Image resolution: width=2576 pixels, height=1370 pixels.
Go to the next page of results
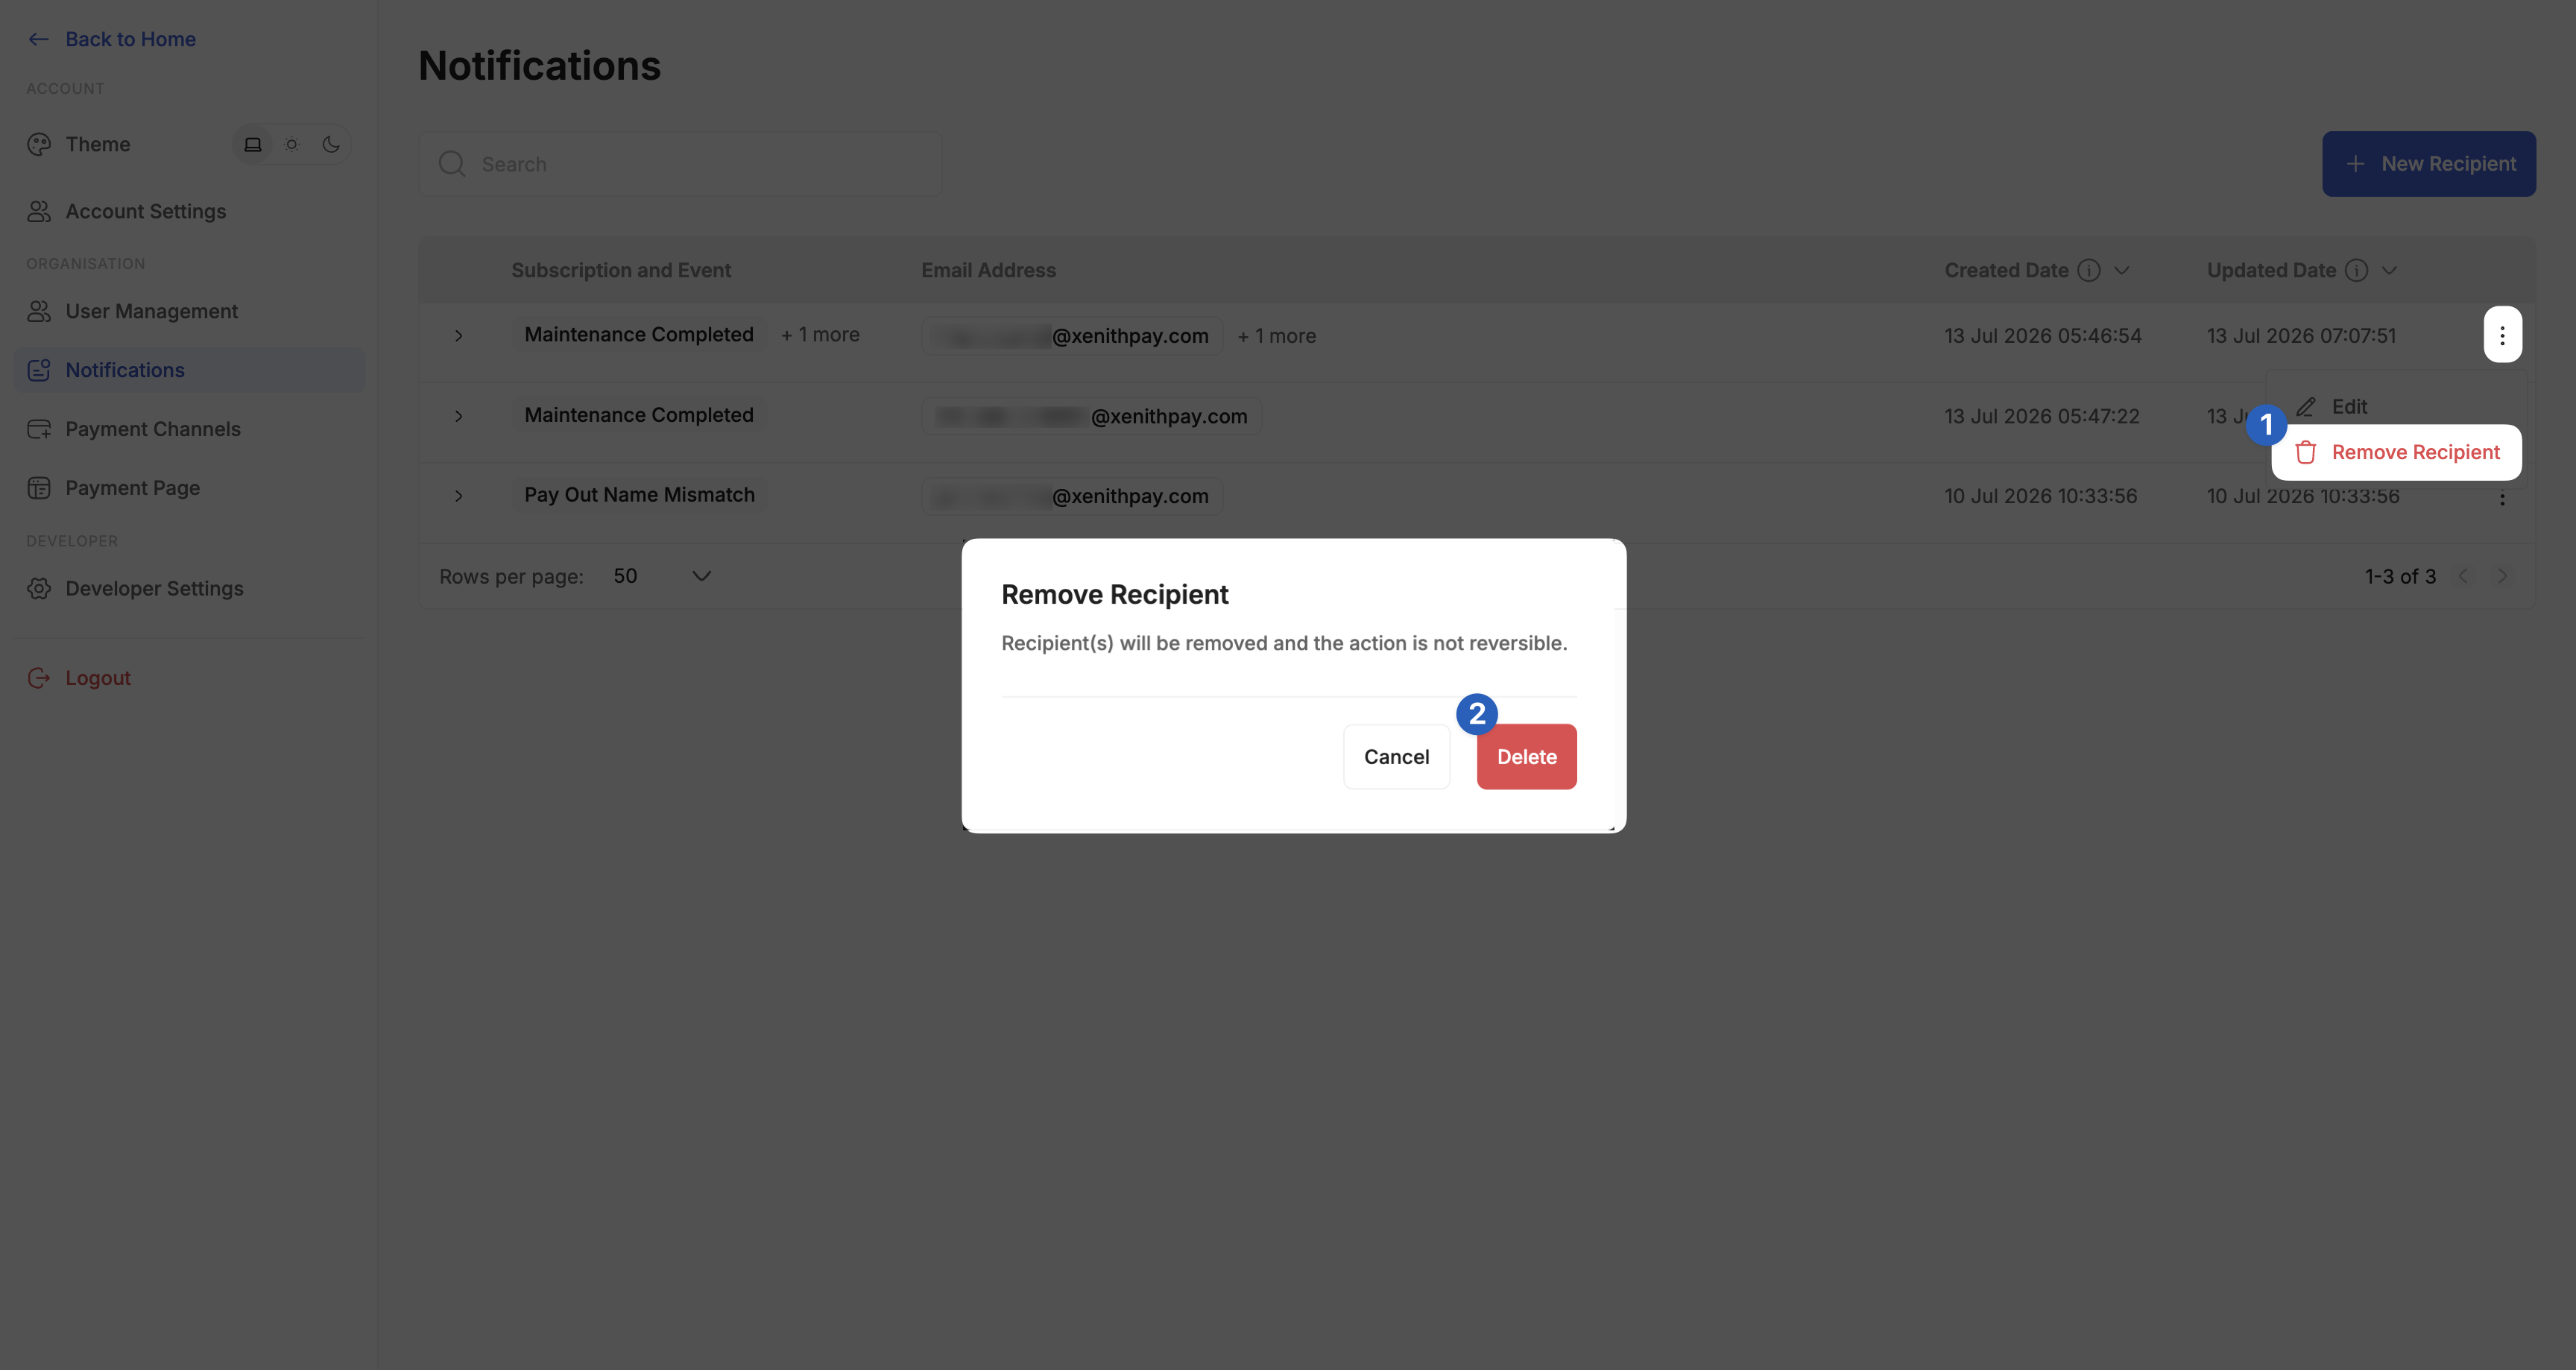point(2502,576)
